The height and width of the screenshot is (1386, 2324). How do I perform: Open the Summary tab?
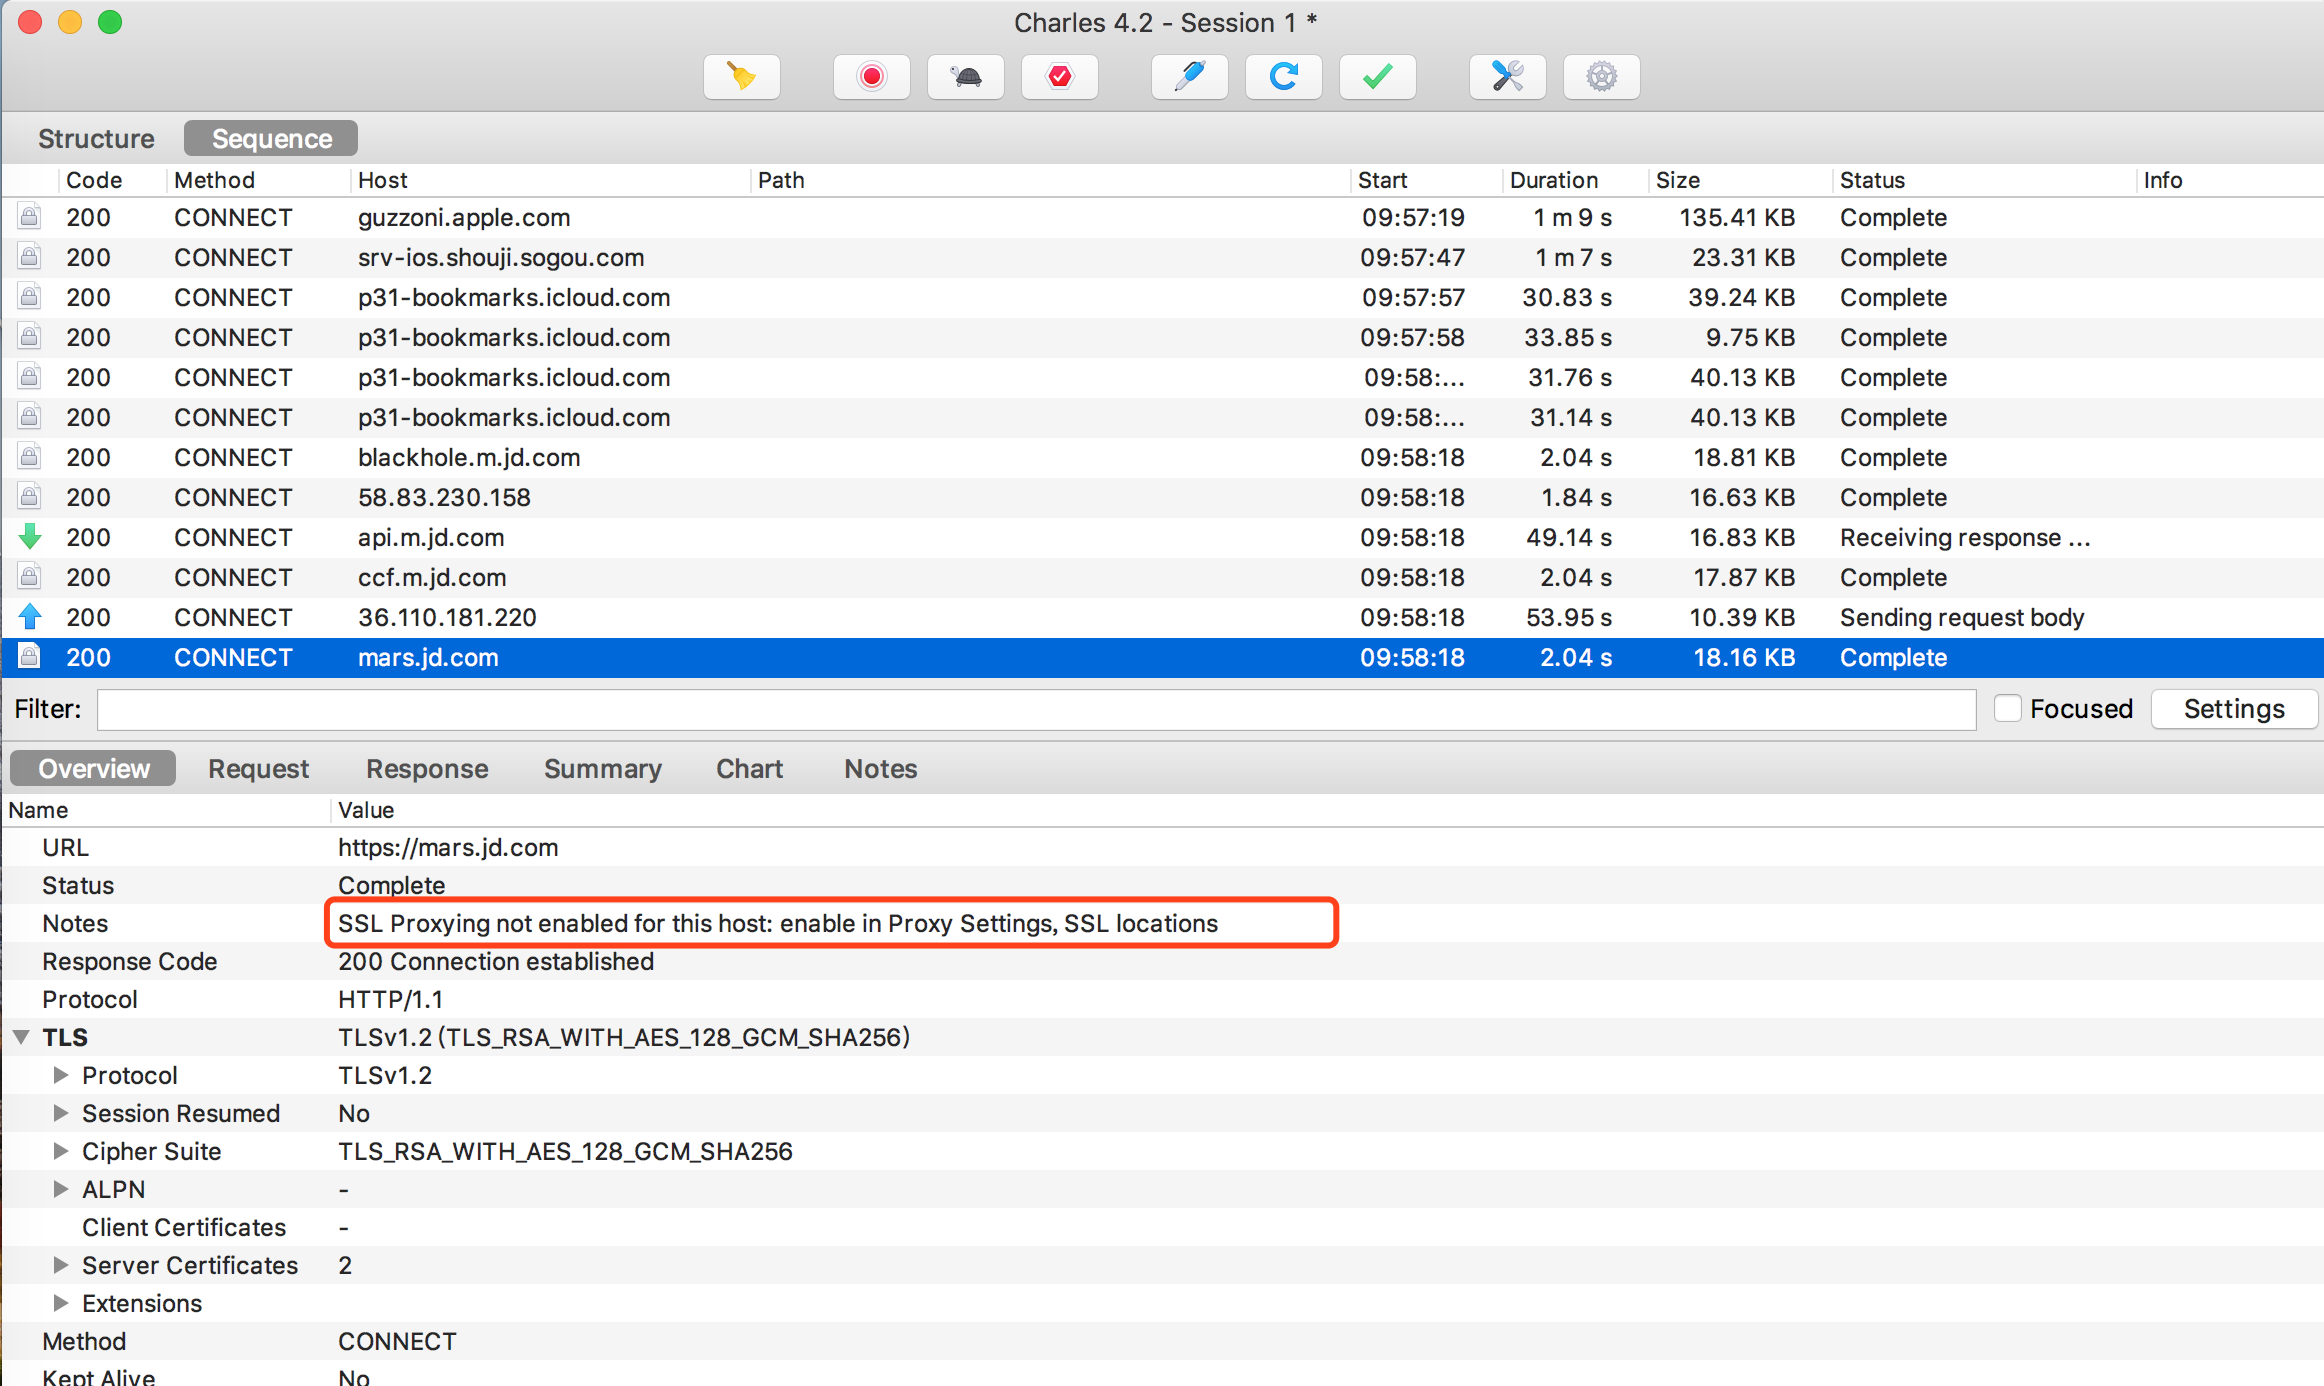[602, 768]
